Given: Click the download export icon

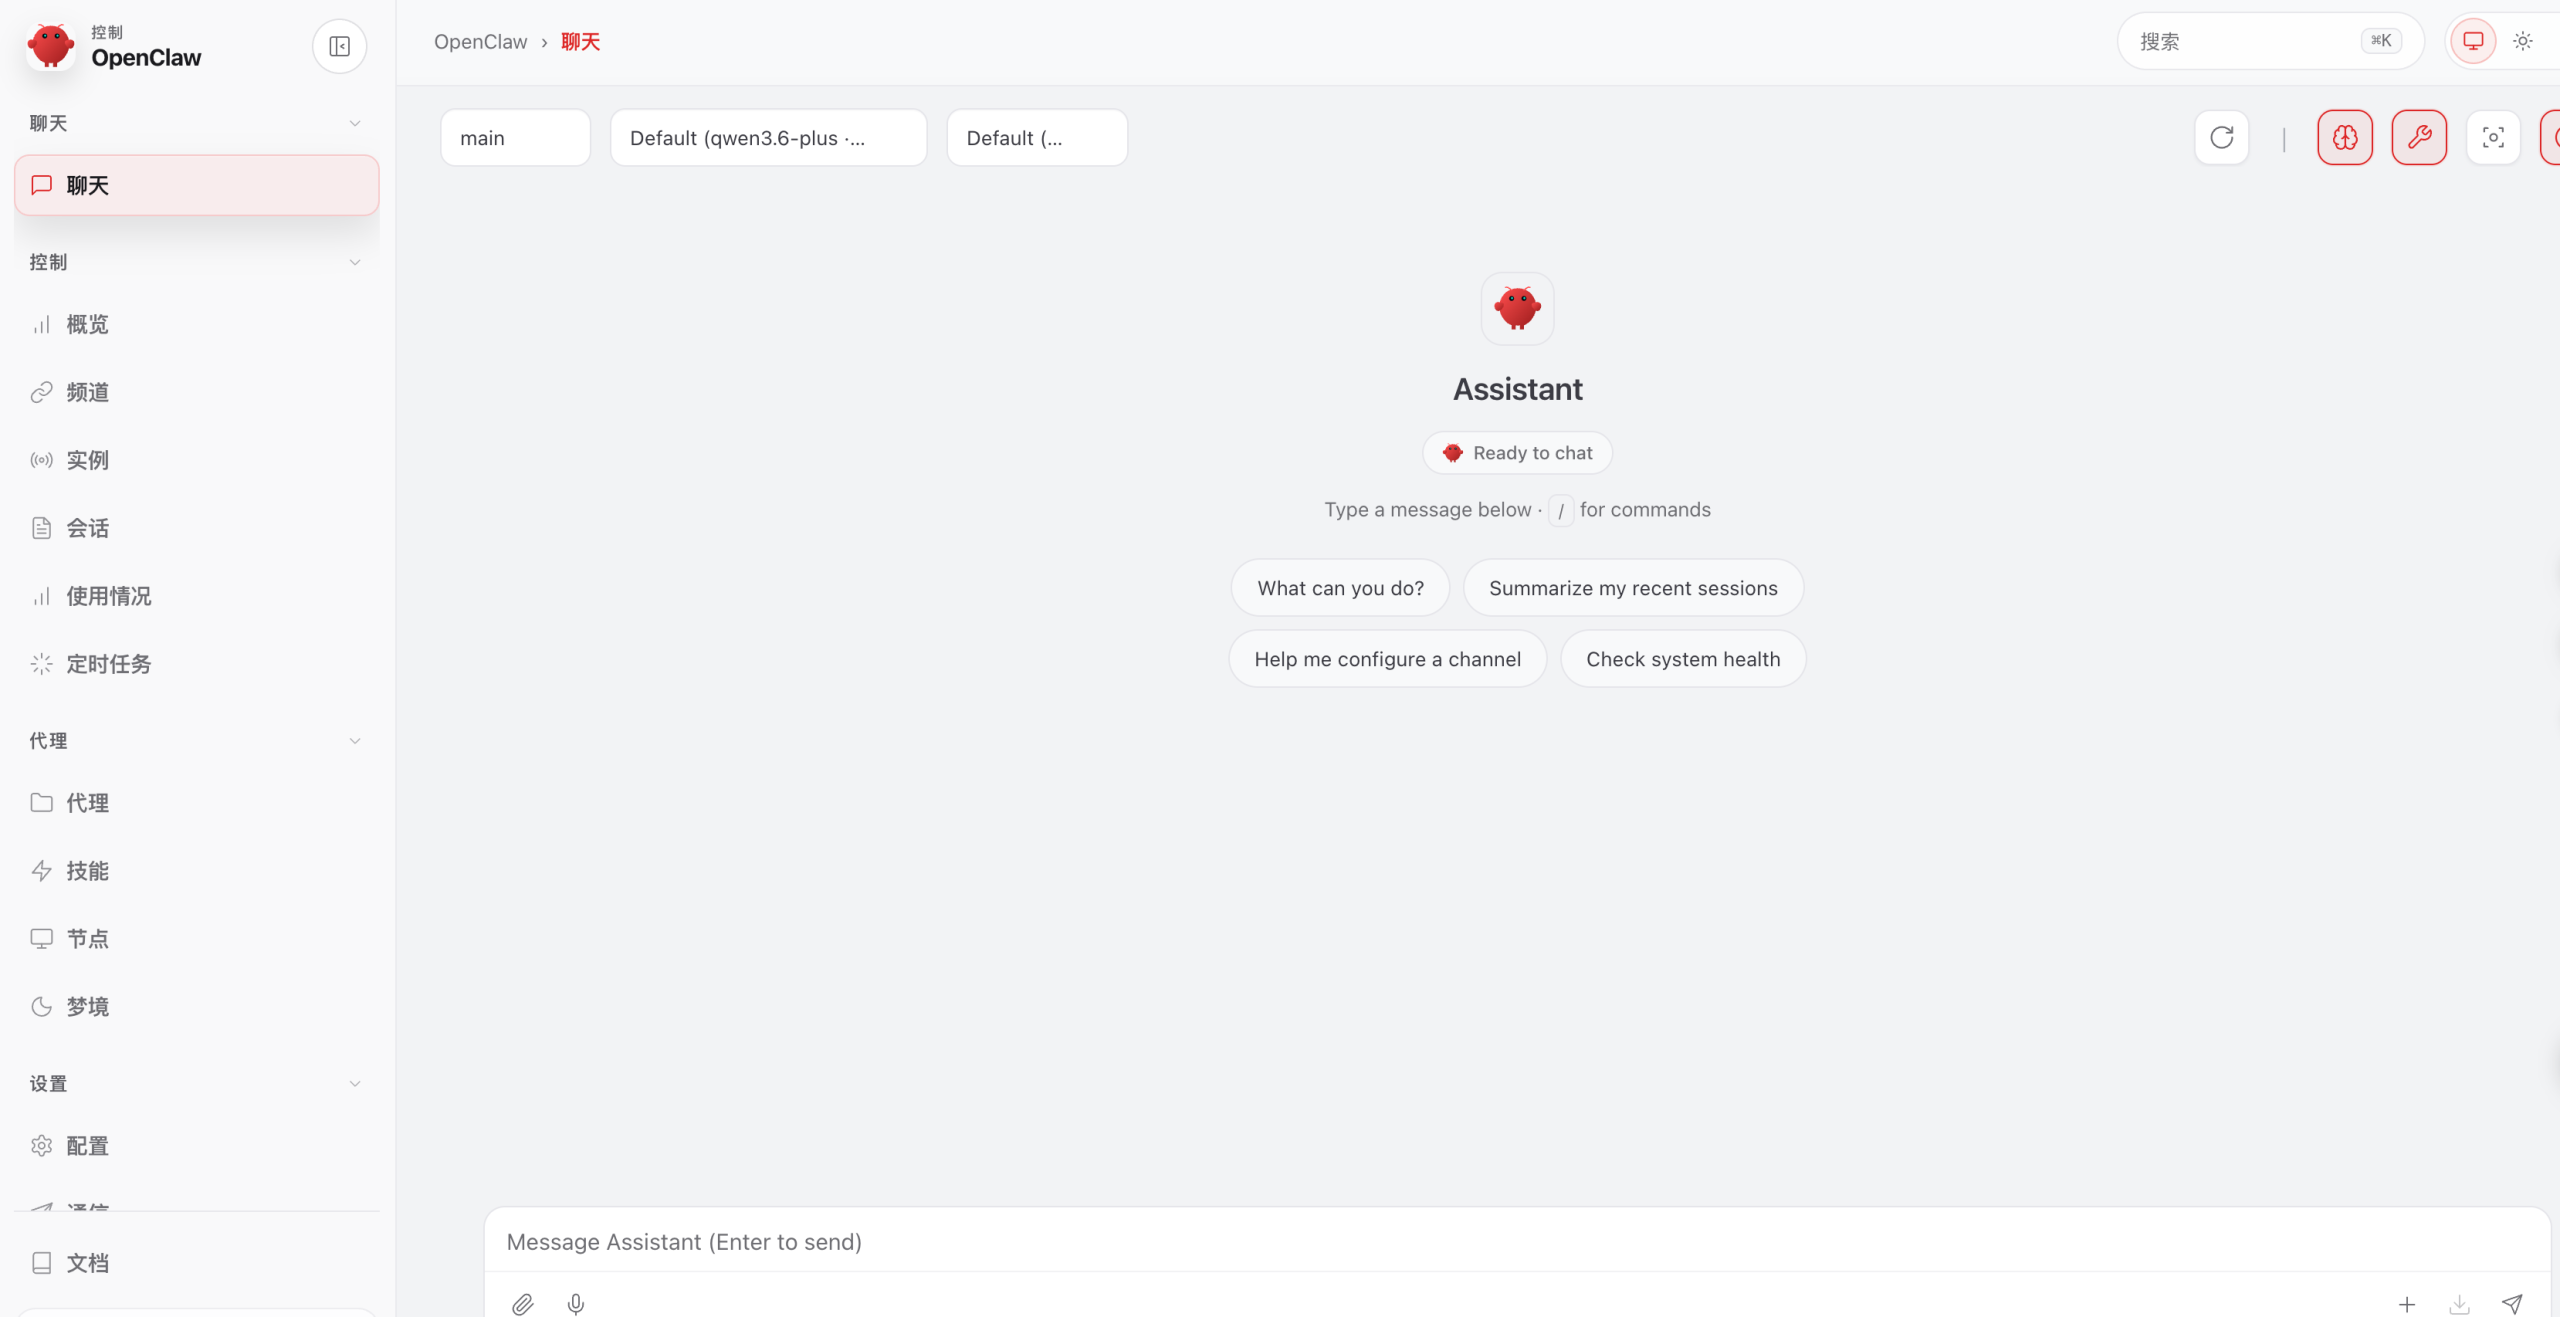Looking at the screenshot, I should [2459, 1303].
